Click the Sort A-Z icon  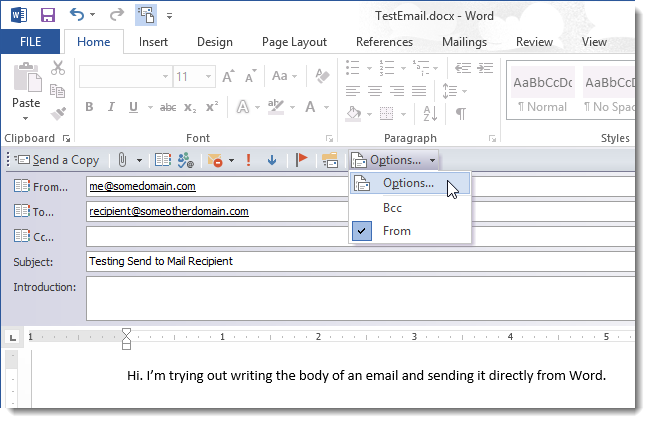click(430, 113)
